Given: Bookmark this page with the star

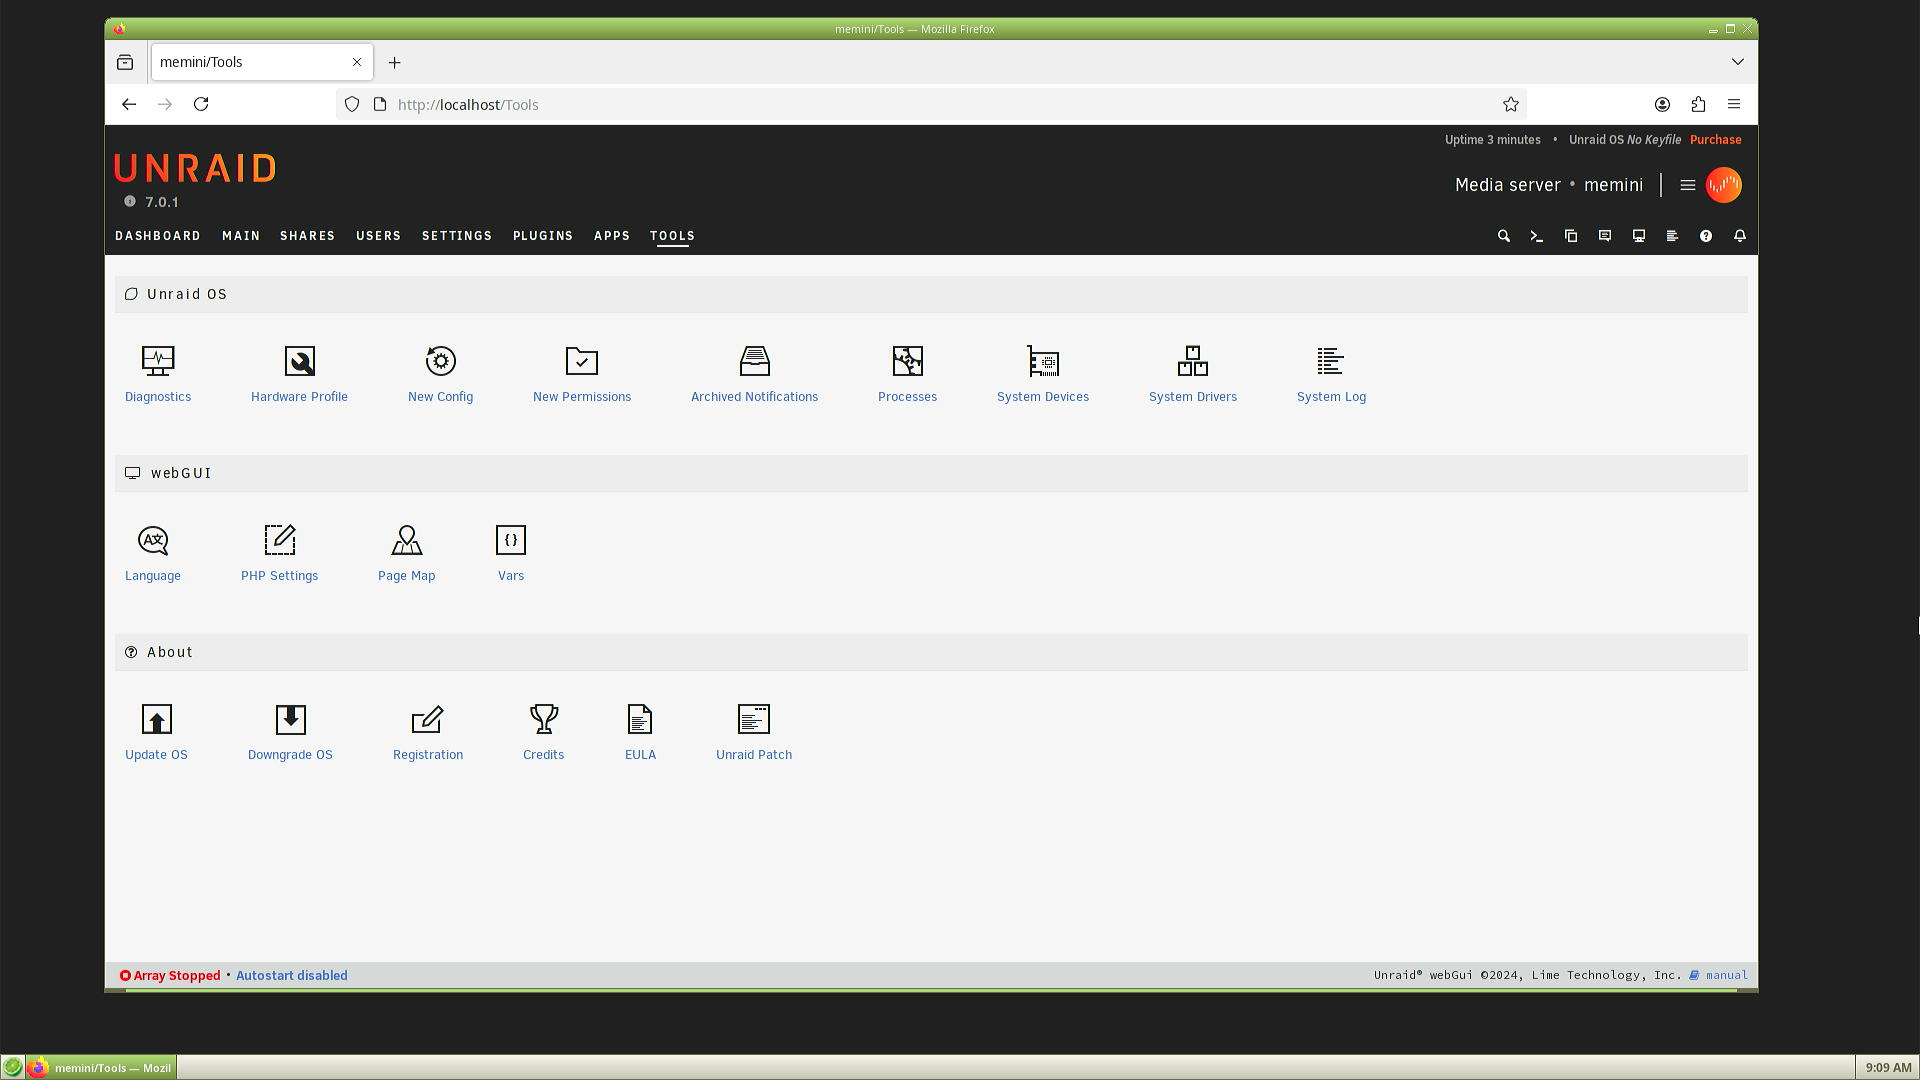Looking at the screenshot, I should (x=1511, y=104).
